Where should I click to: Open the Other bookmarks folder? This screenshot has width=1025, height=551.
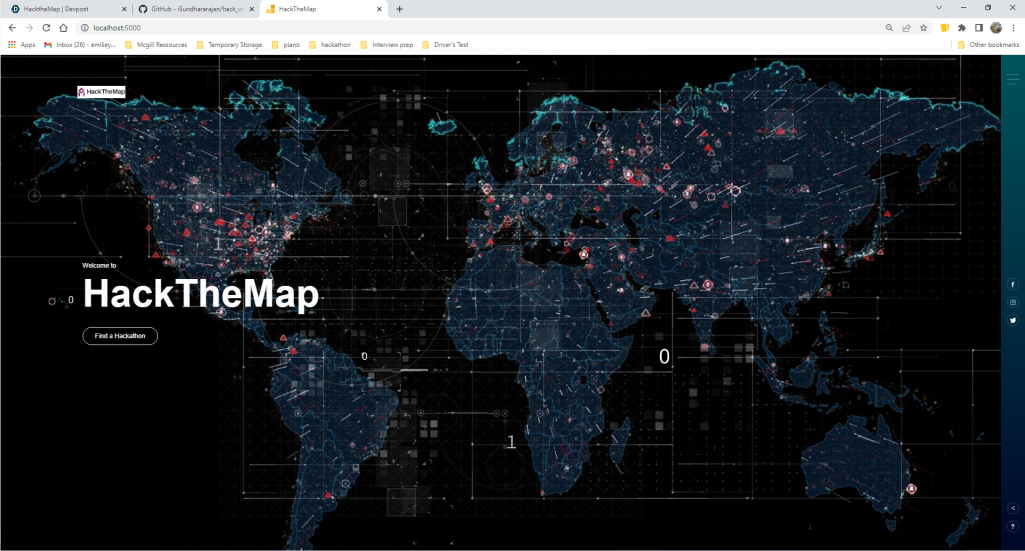pos(988,44)
